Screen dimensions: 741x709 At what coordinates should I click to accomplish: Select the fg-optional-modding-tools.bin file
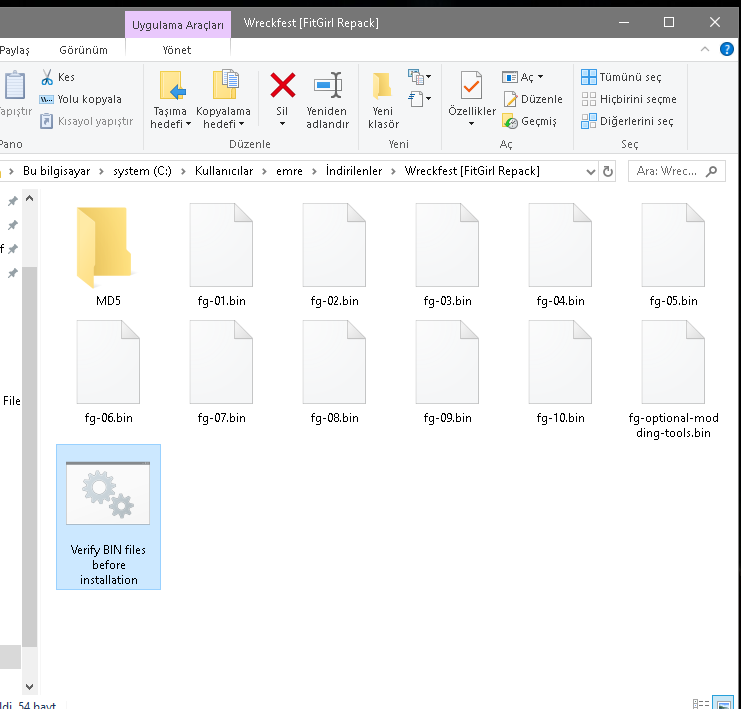point(673,380)
